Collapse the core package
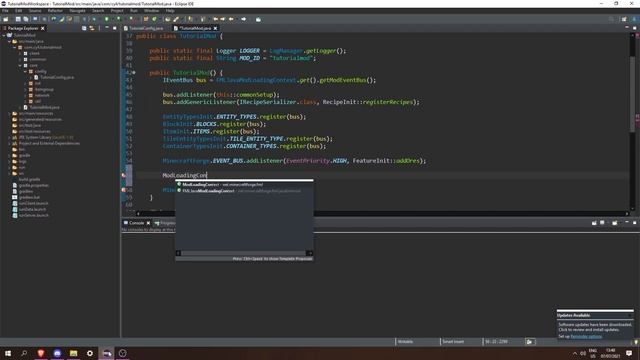This screenshot has width=640, height=360. tap(20, 65)
